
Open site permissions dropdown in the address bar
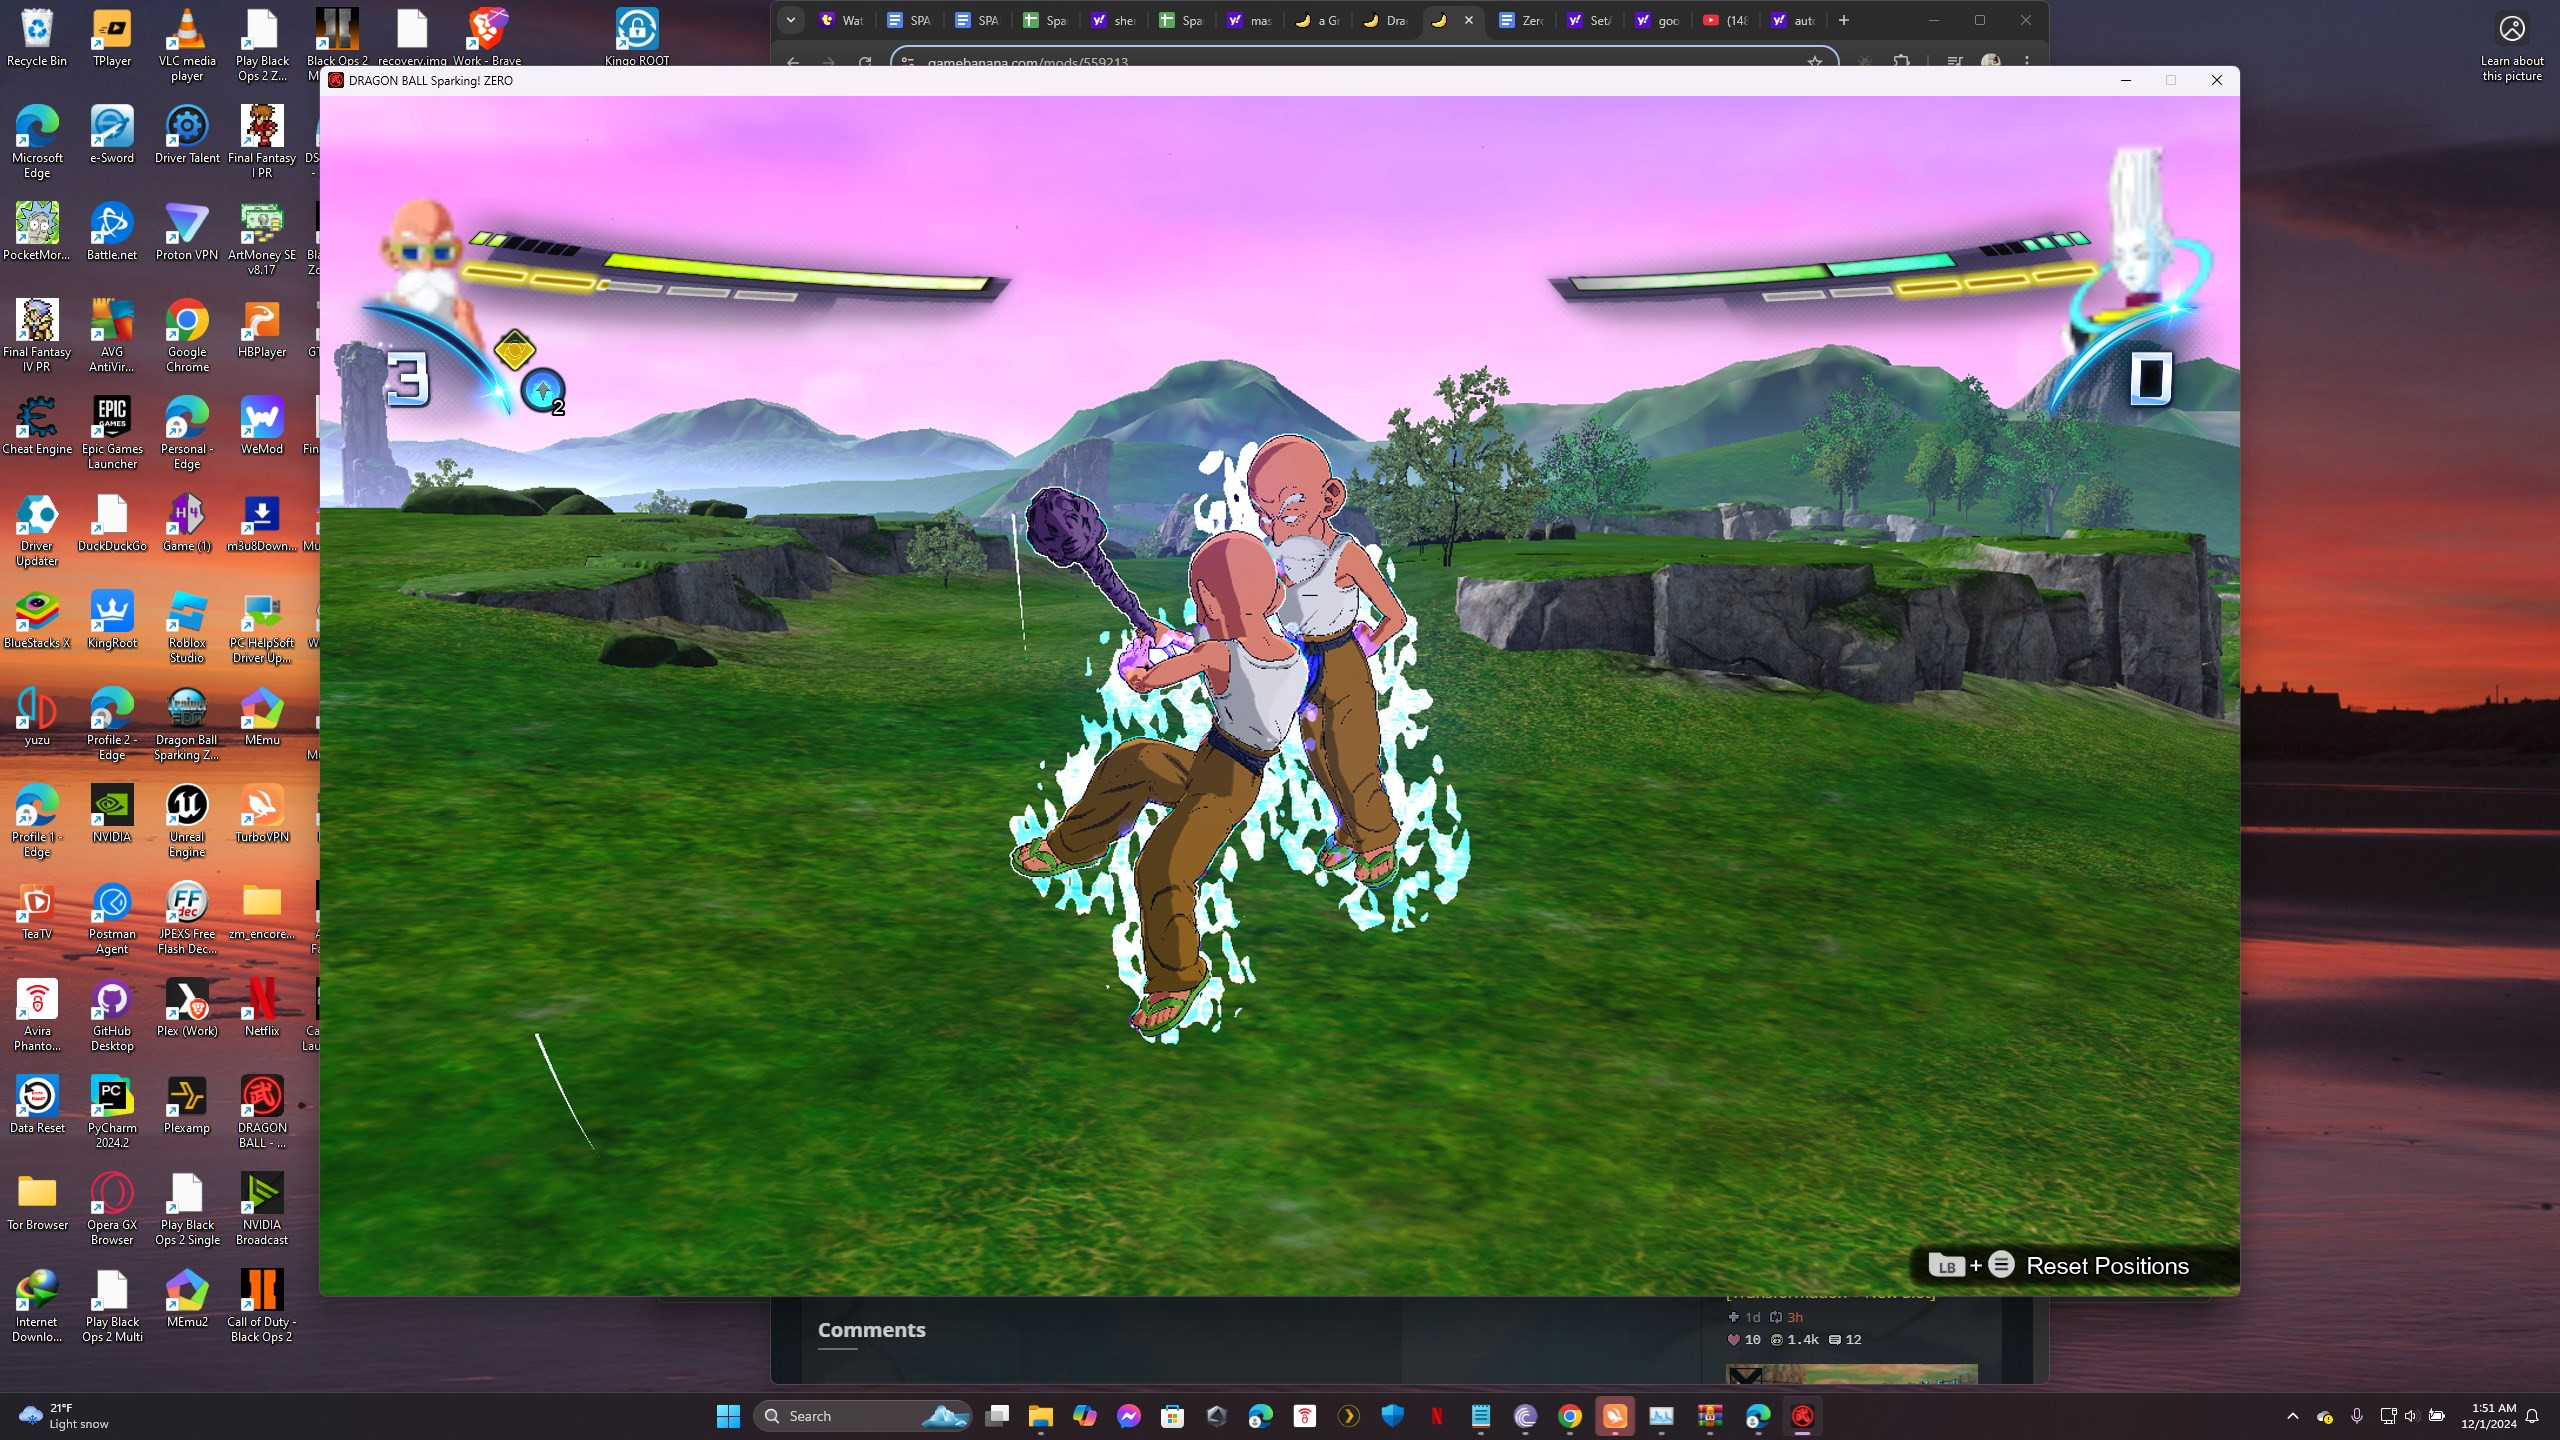tap(908, 62)
